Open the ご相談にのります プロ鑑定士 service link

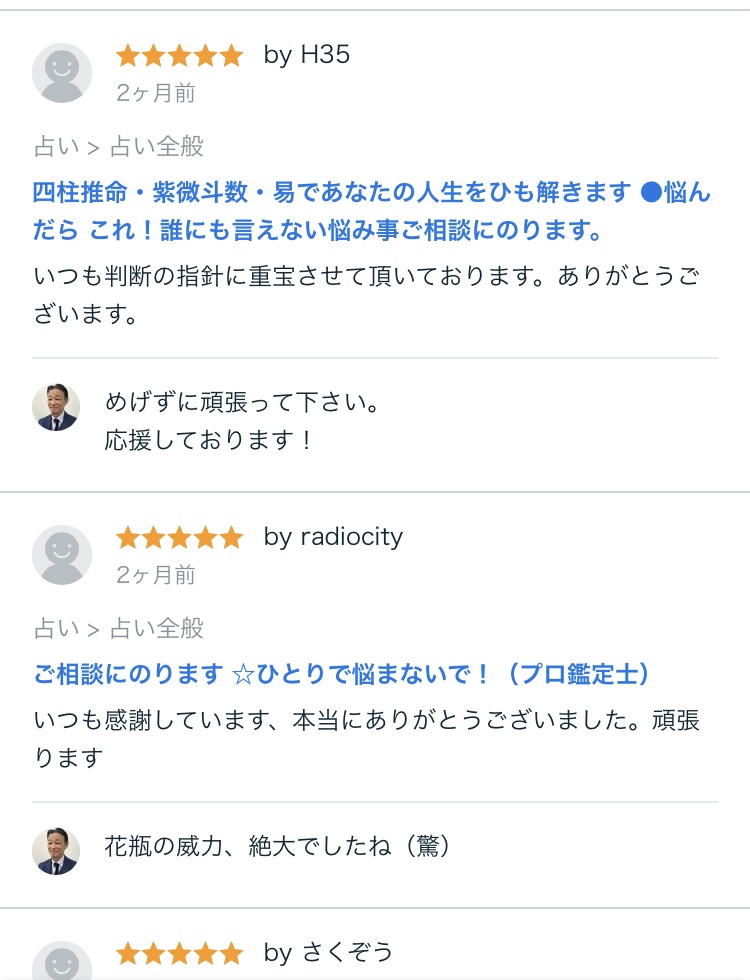(341, 674)
